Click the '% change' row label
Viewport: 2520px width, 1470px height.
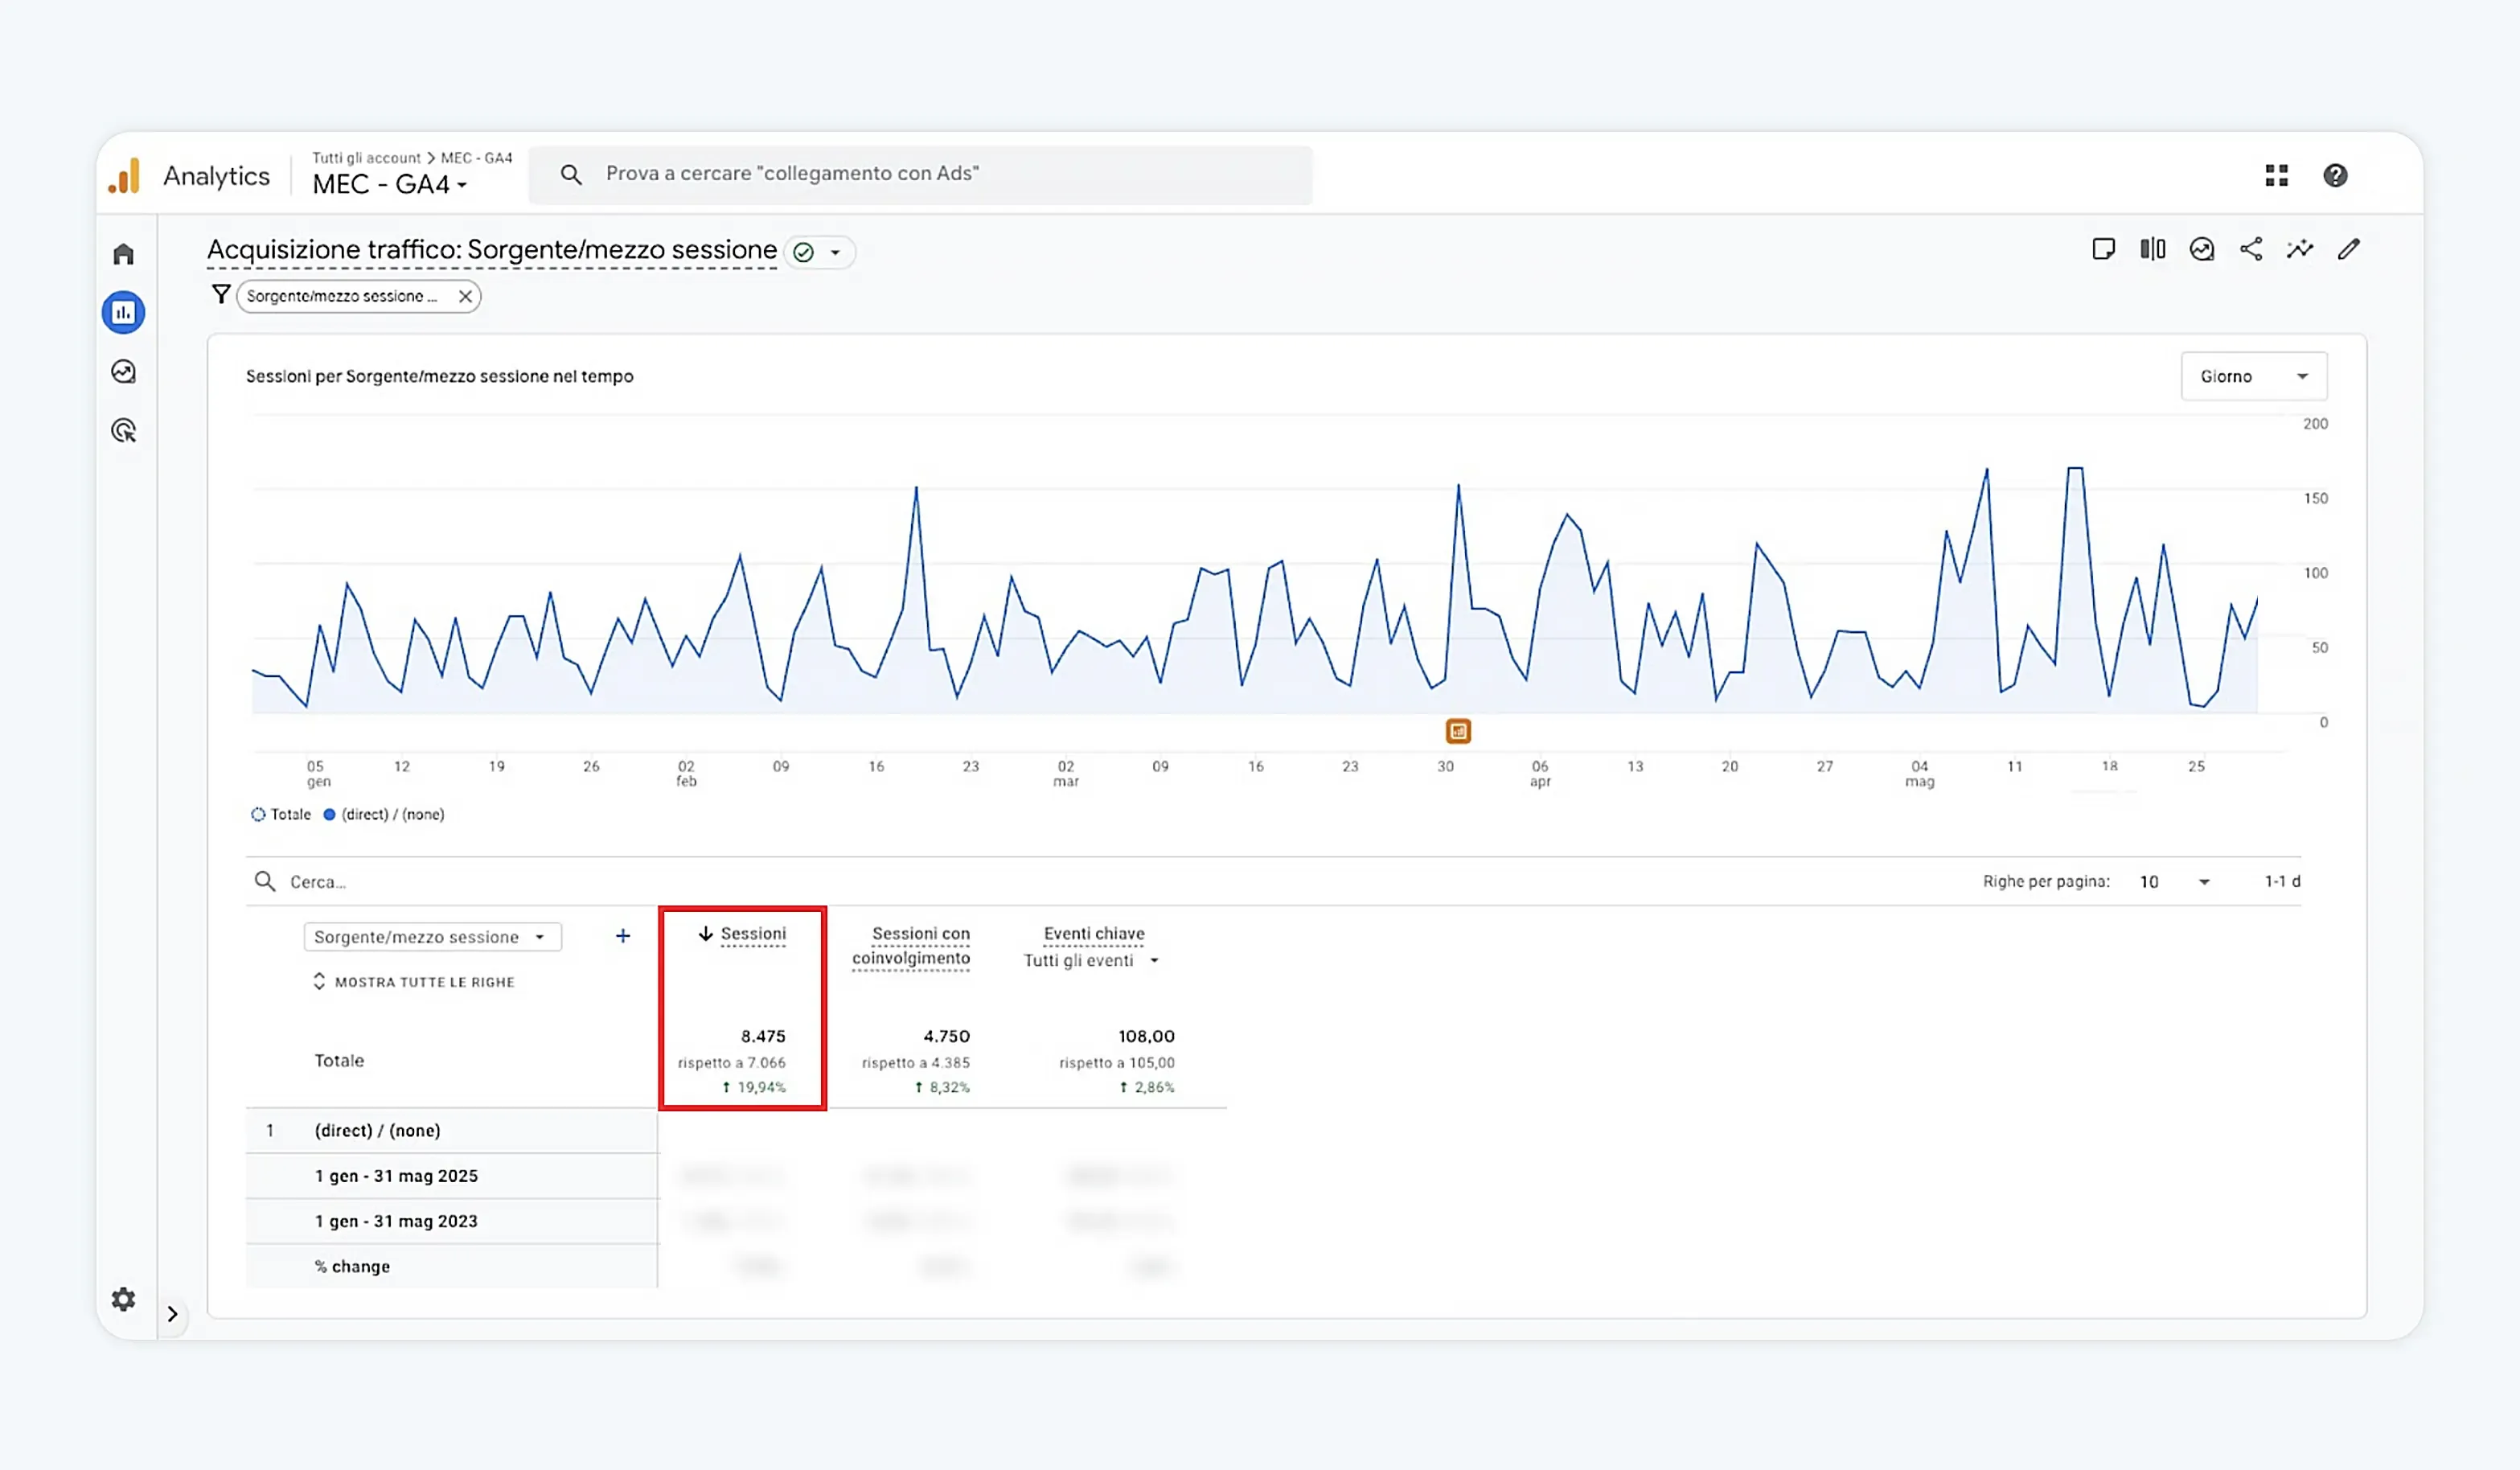[352, 1266]
